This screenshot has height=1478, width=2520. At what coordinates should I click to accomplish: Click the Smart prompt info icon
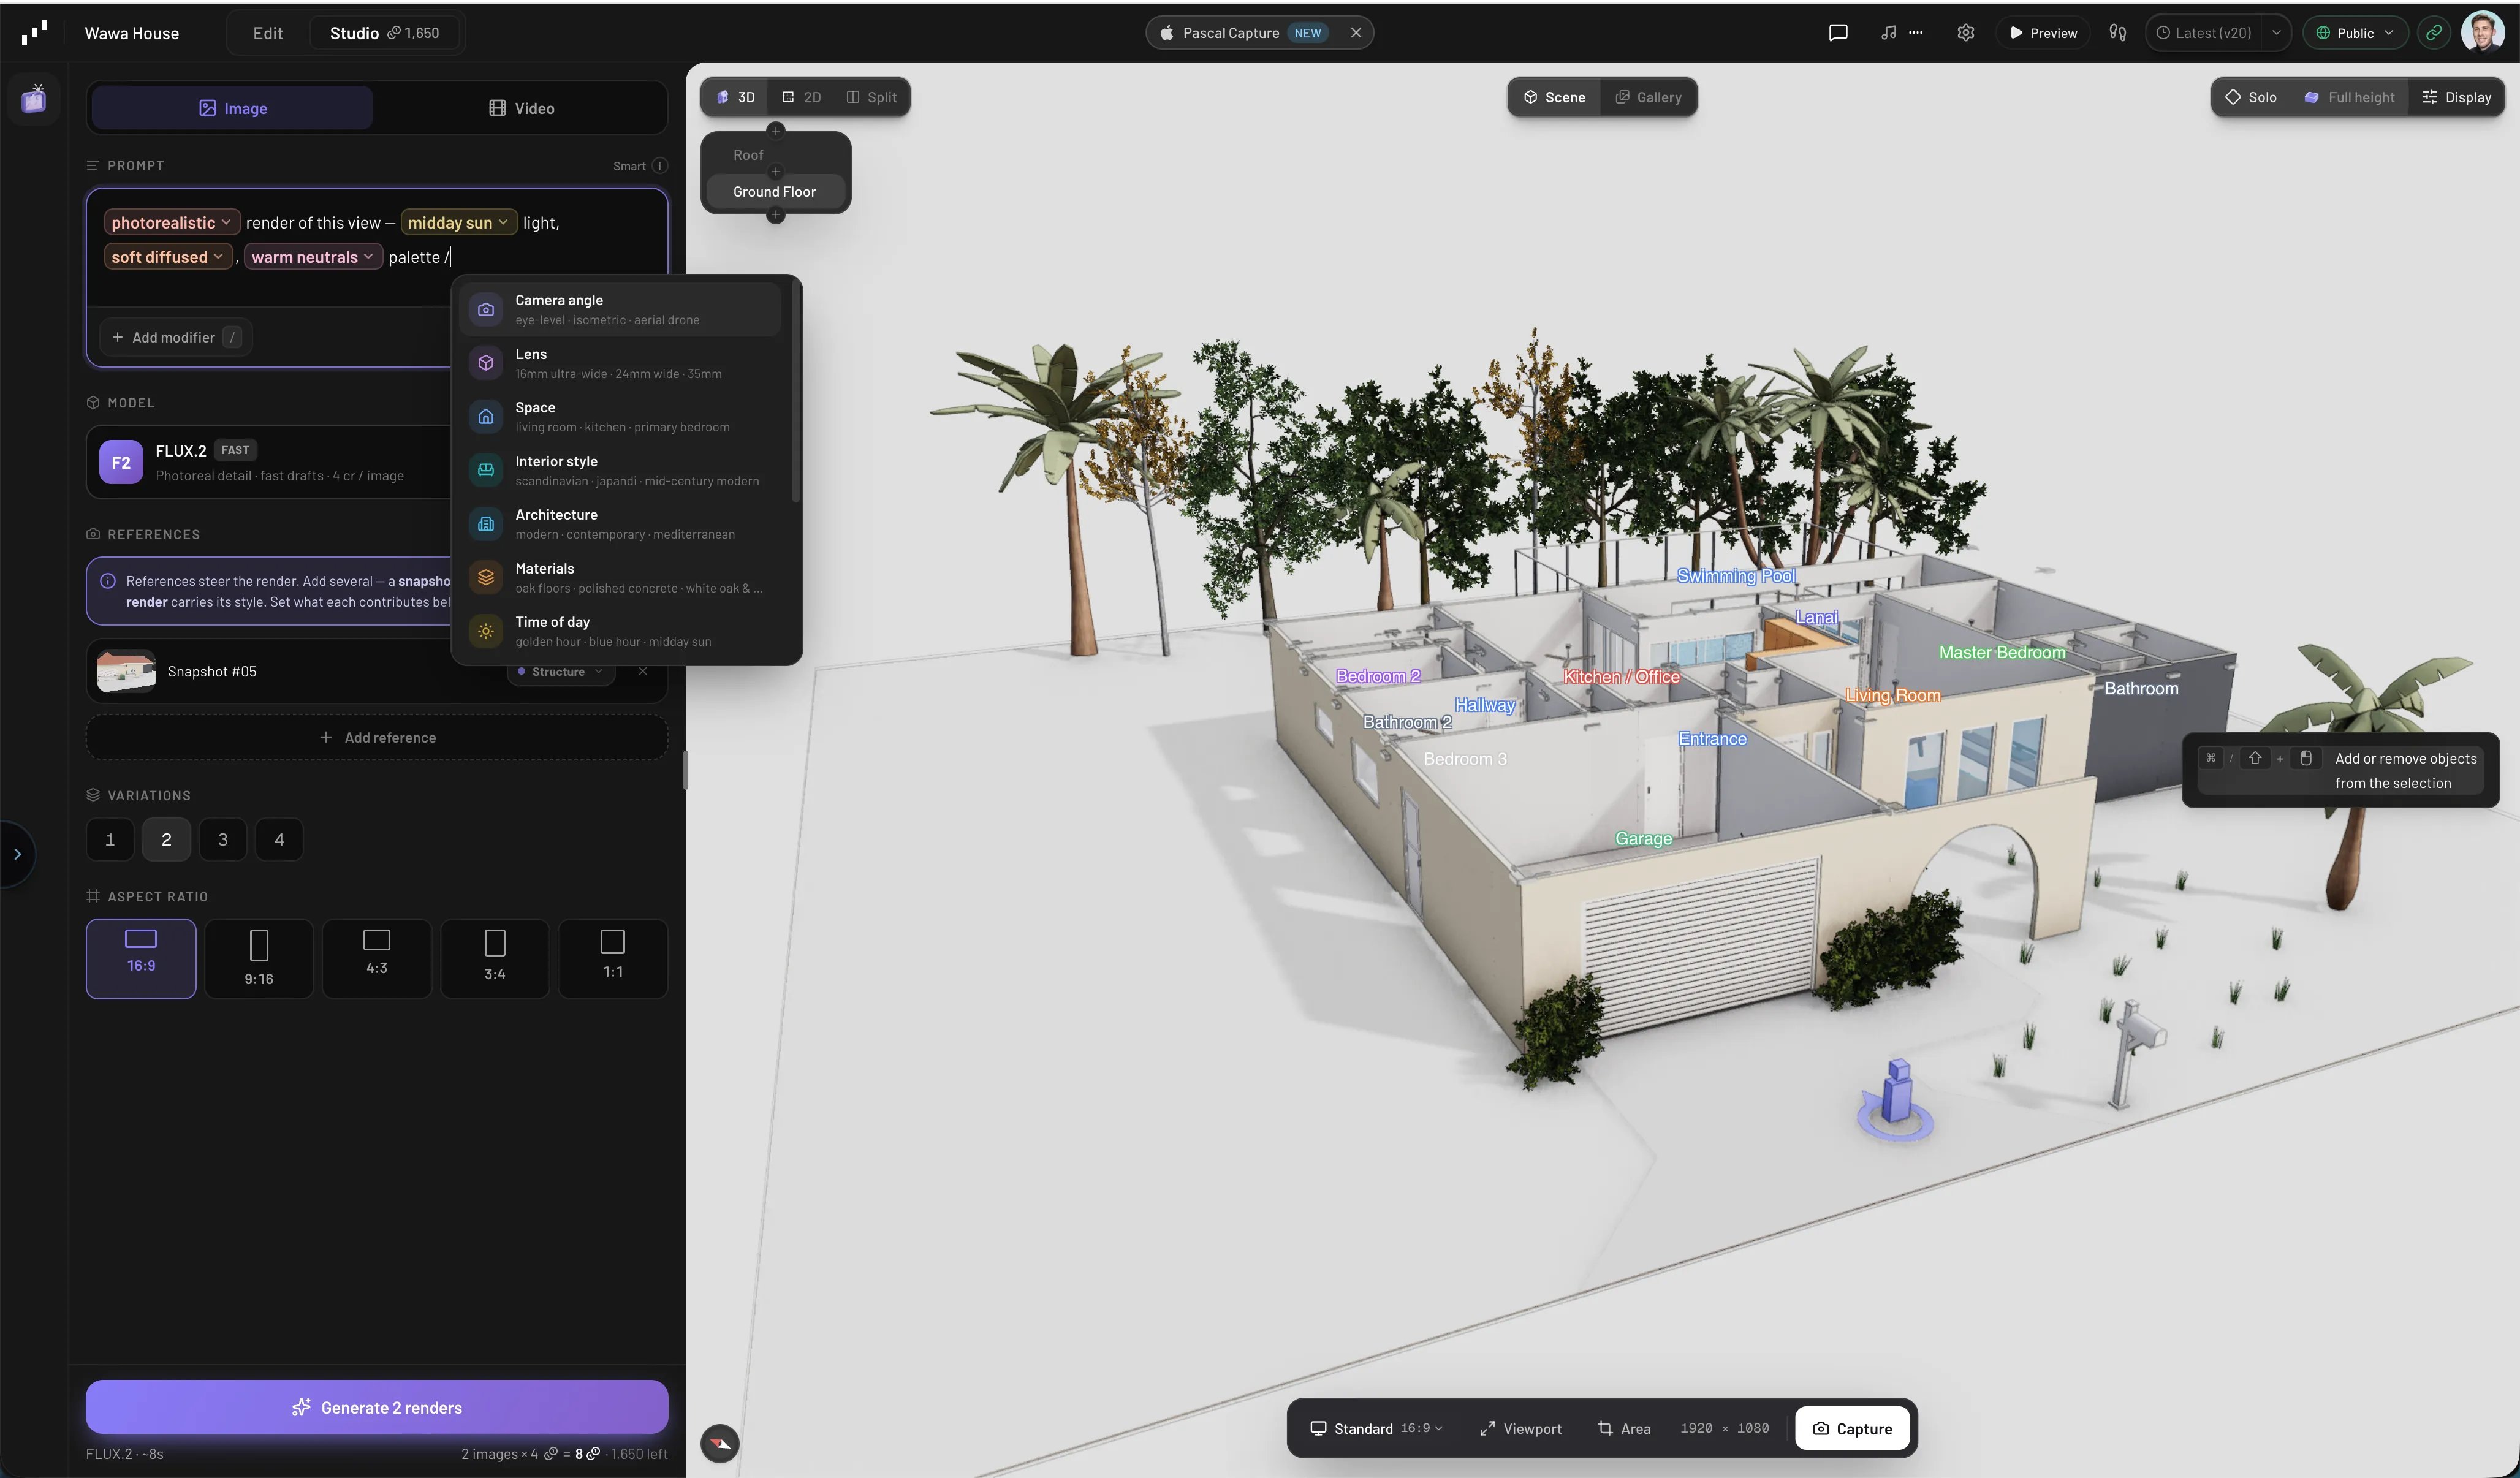point(660,166)
